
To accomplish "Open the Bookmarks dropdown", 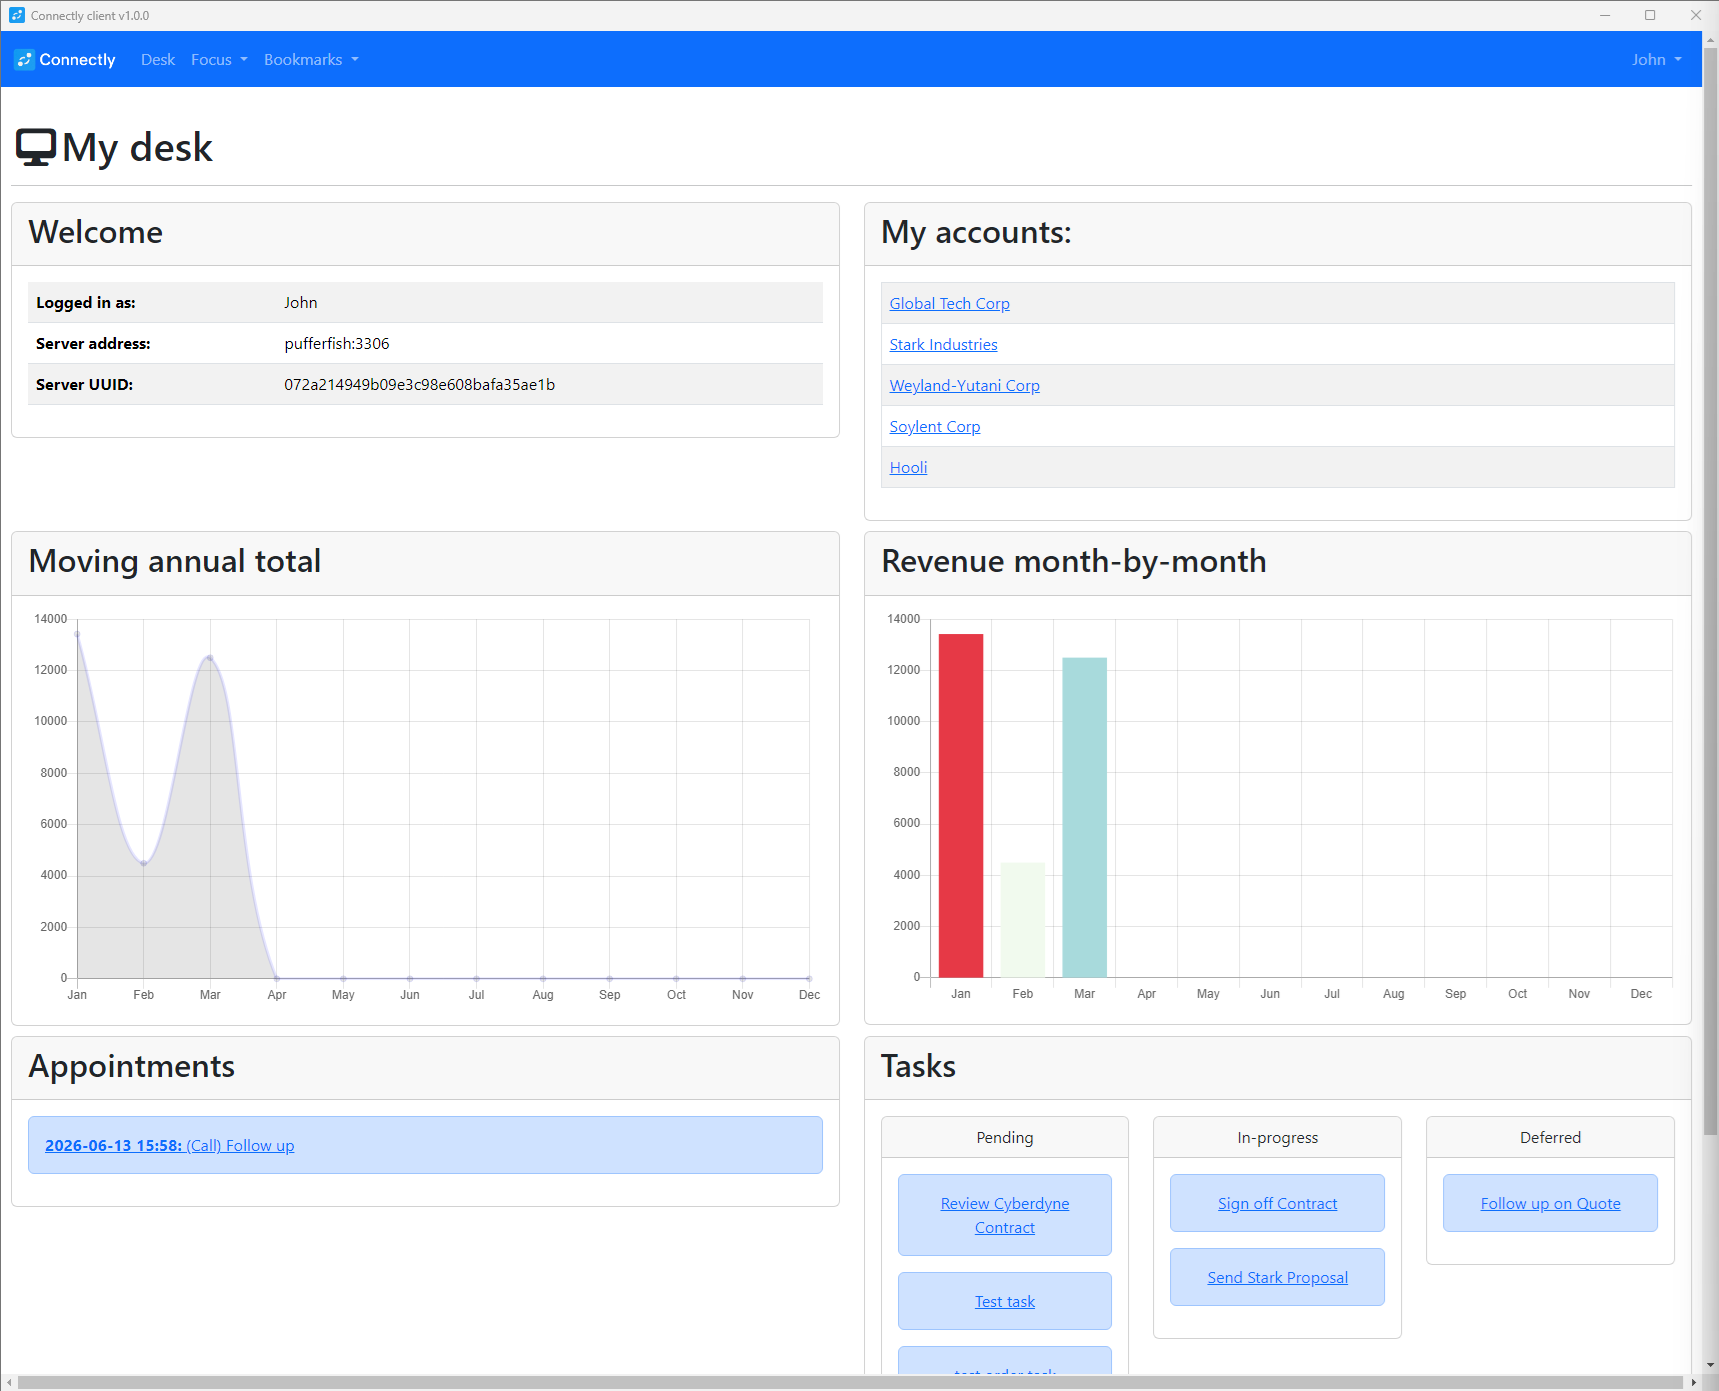I will click(310, 60).
